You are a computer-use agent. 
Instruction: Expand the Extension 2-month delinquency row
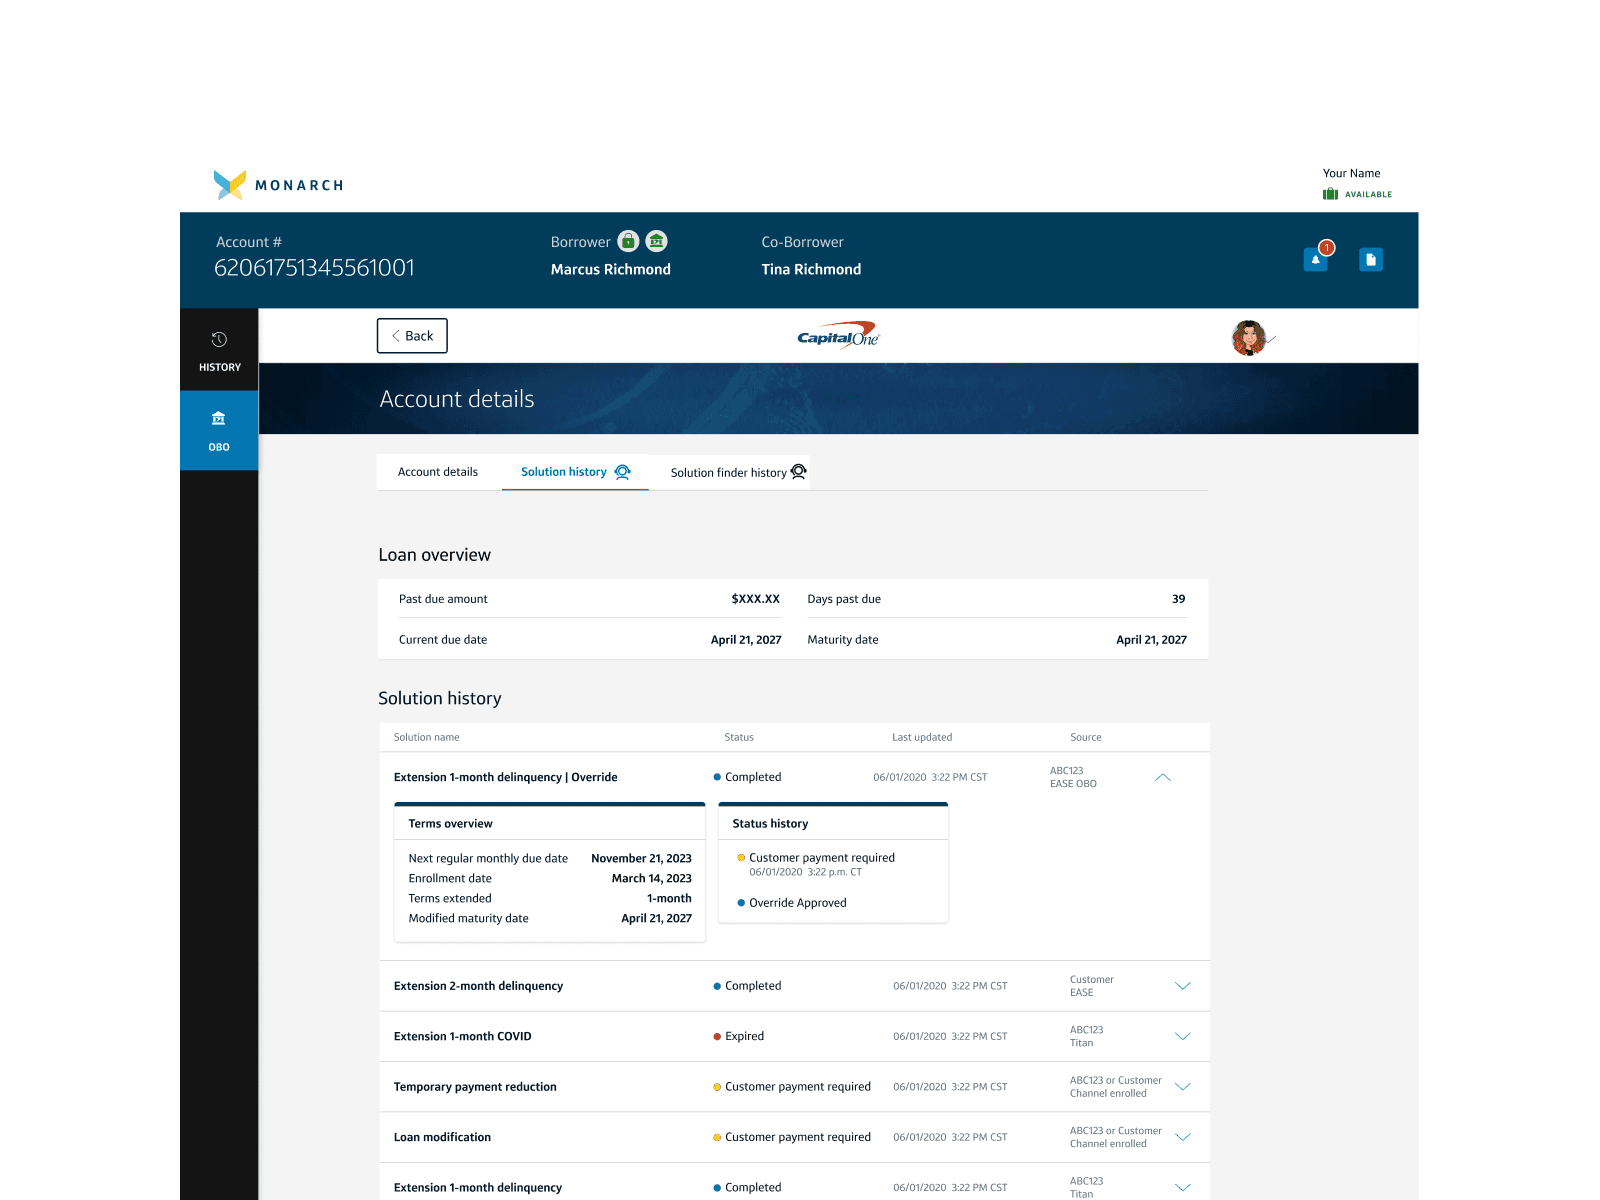pos(1183,986)
